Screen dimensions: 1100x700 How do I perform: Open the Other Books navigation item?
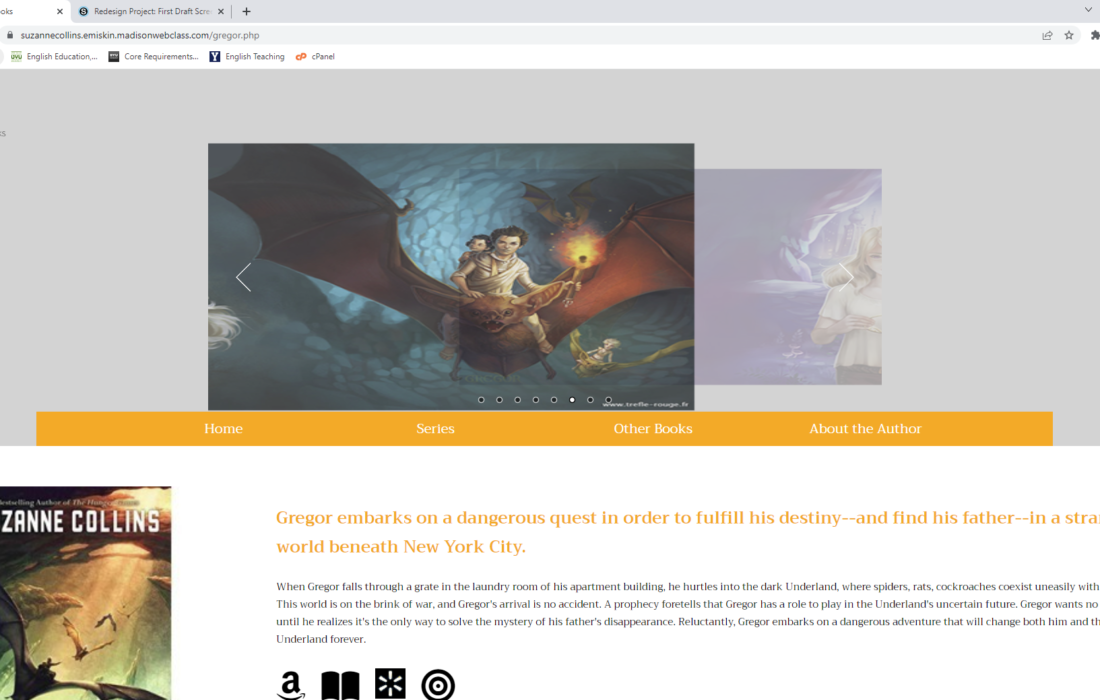click(x=652, y=429)
